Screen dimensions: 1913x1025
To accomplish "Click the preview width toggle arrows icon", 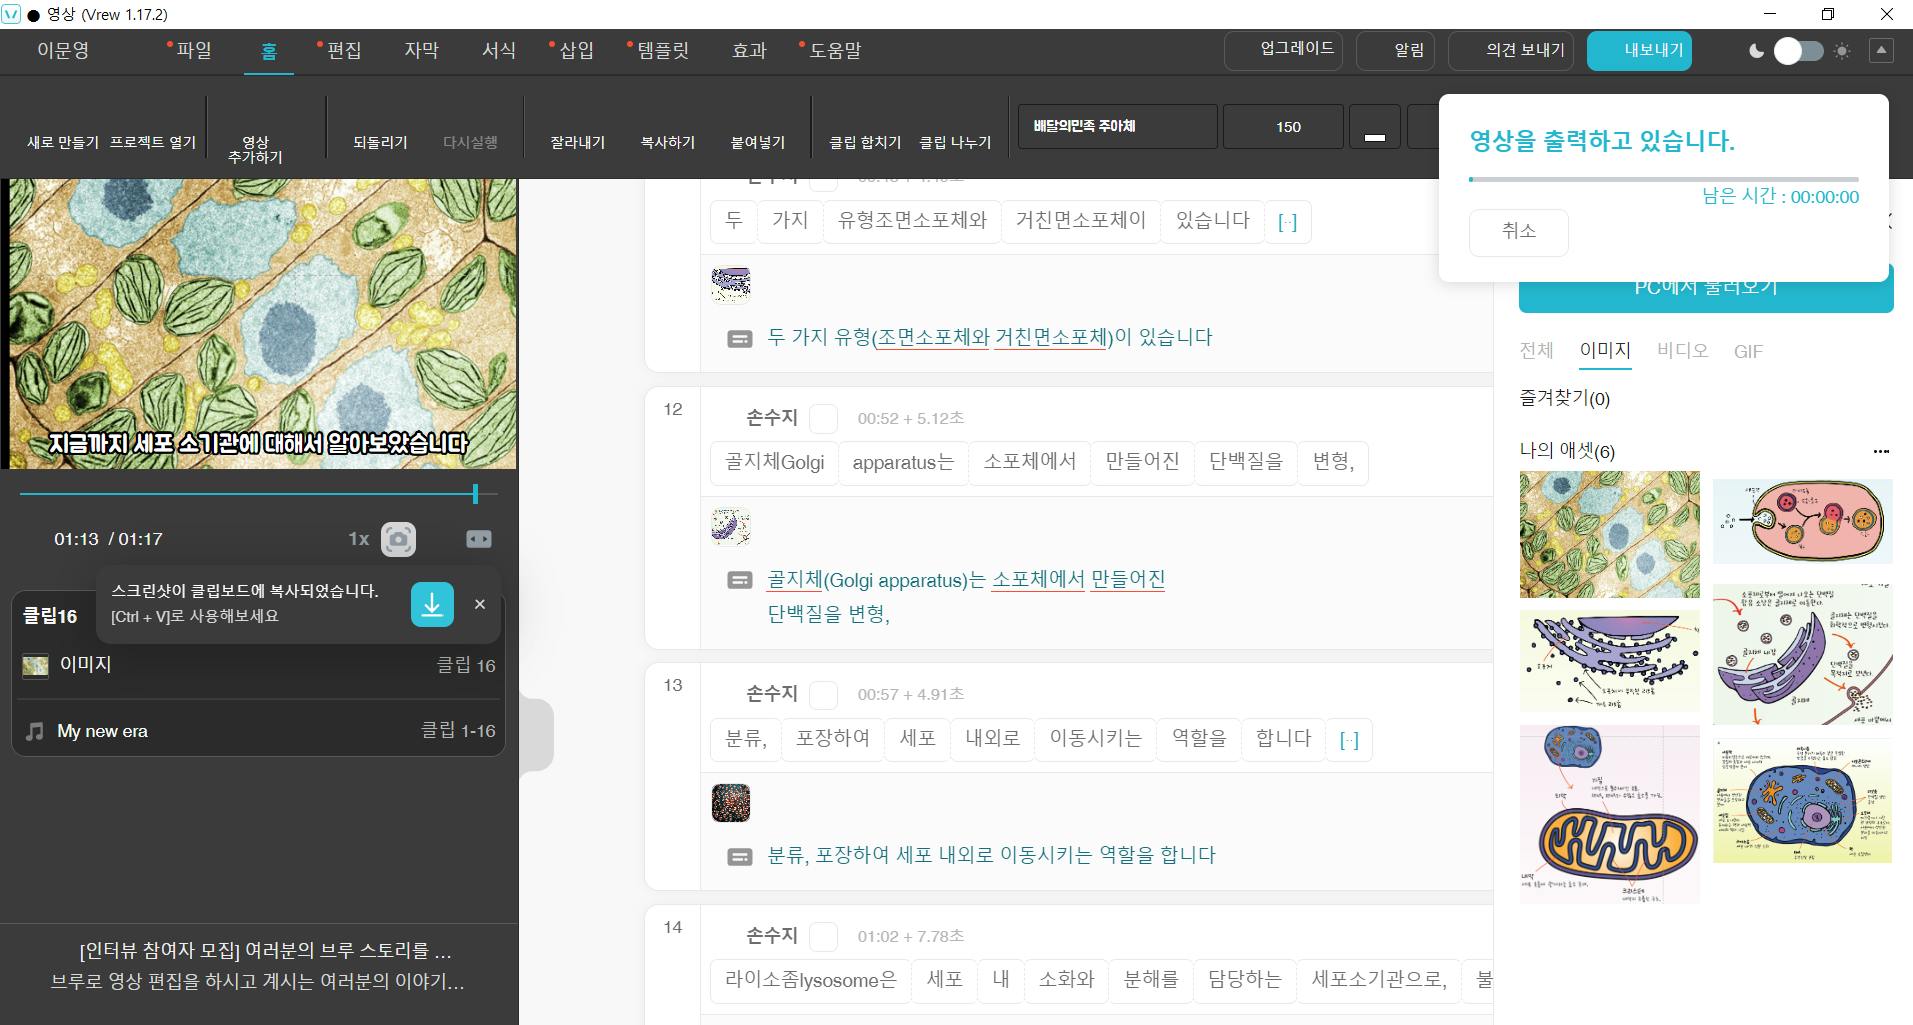I will (479, 539).
